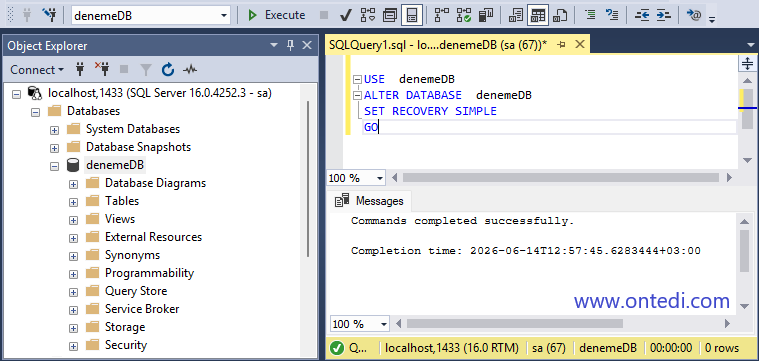Run the query with Execute button
This screenshot has width=759, height=361.
coord(276,15)
